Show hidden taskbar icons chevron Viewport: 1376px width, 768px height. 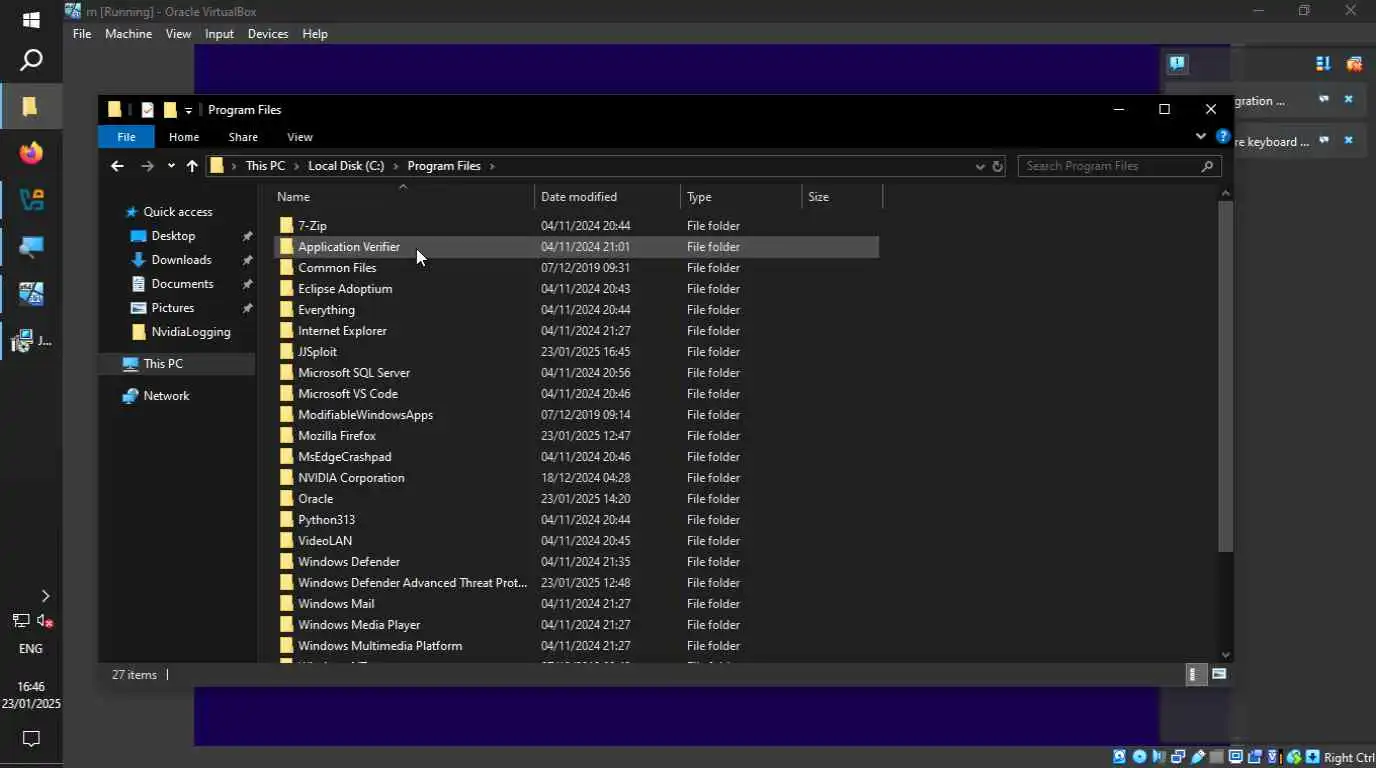pos(44,596)
